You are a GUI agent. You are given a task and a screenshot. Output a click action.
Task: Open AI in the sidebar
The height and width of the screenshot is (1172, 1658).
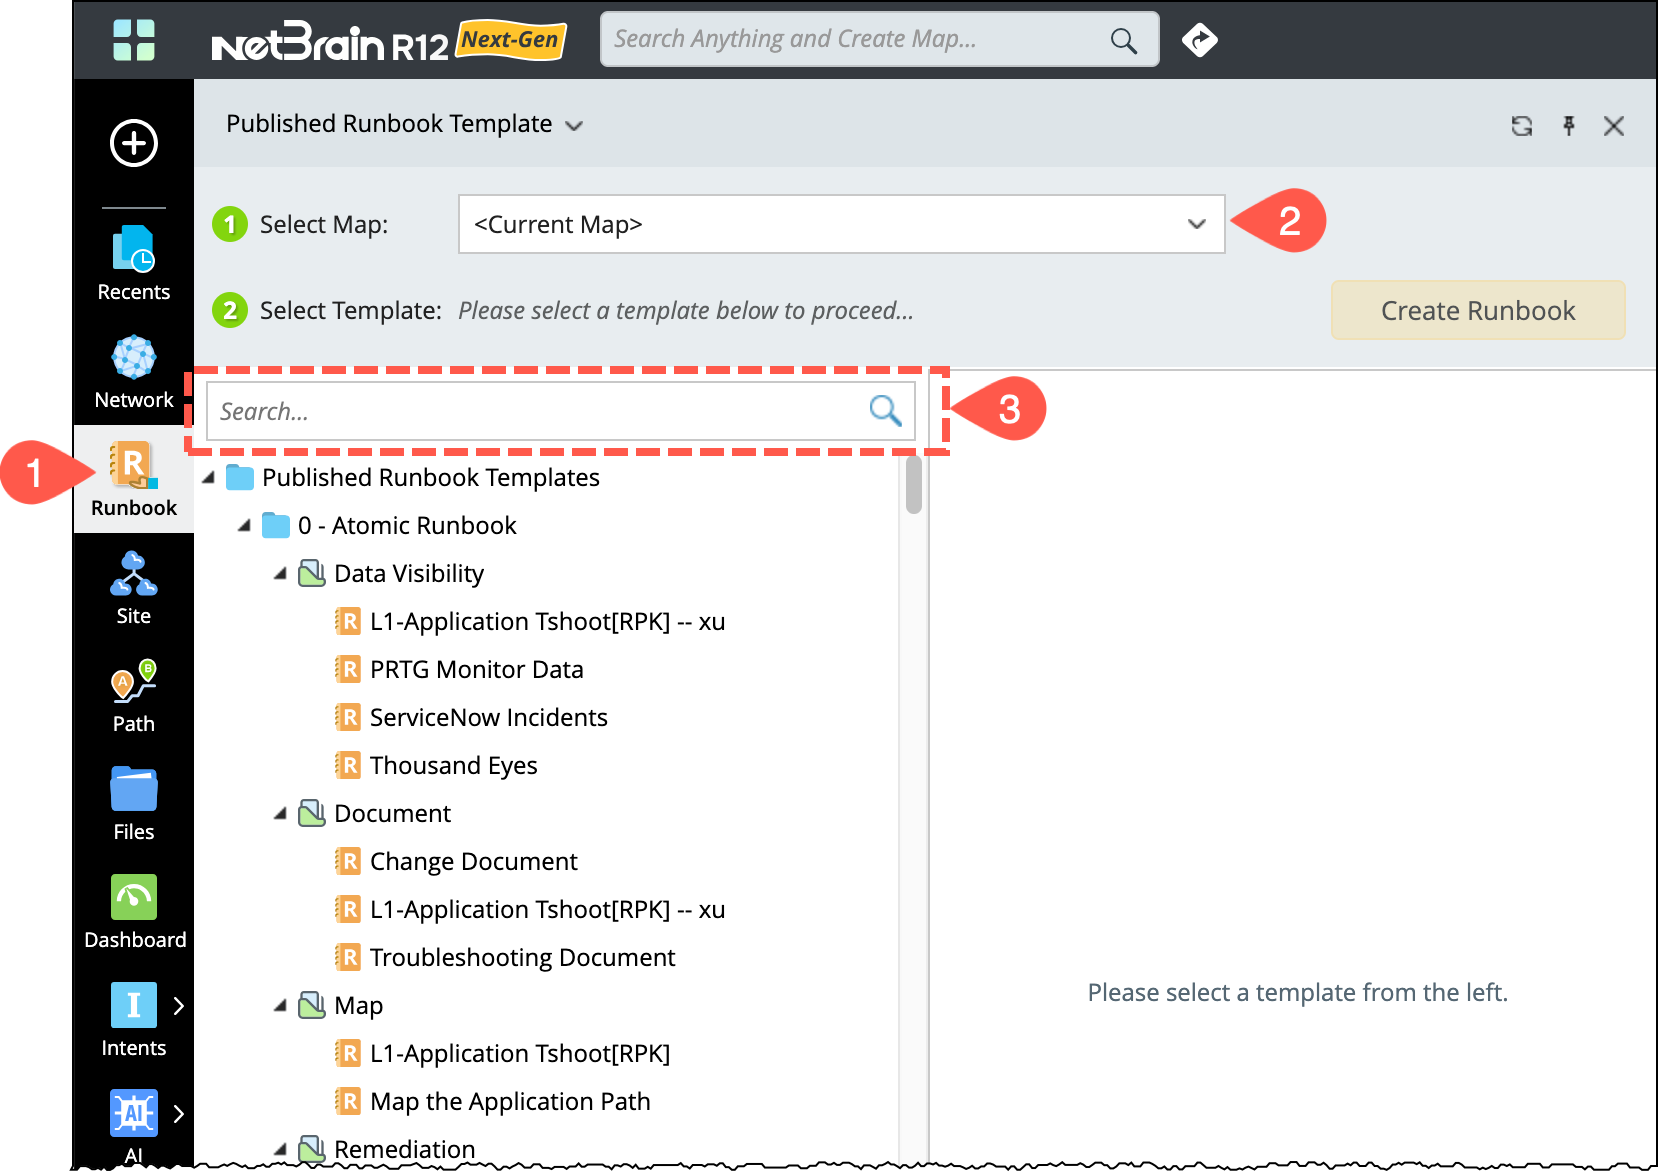point(134,1126)
